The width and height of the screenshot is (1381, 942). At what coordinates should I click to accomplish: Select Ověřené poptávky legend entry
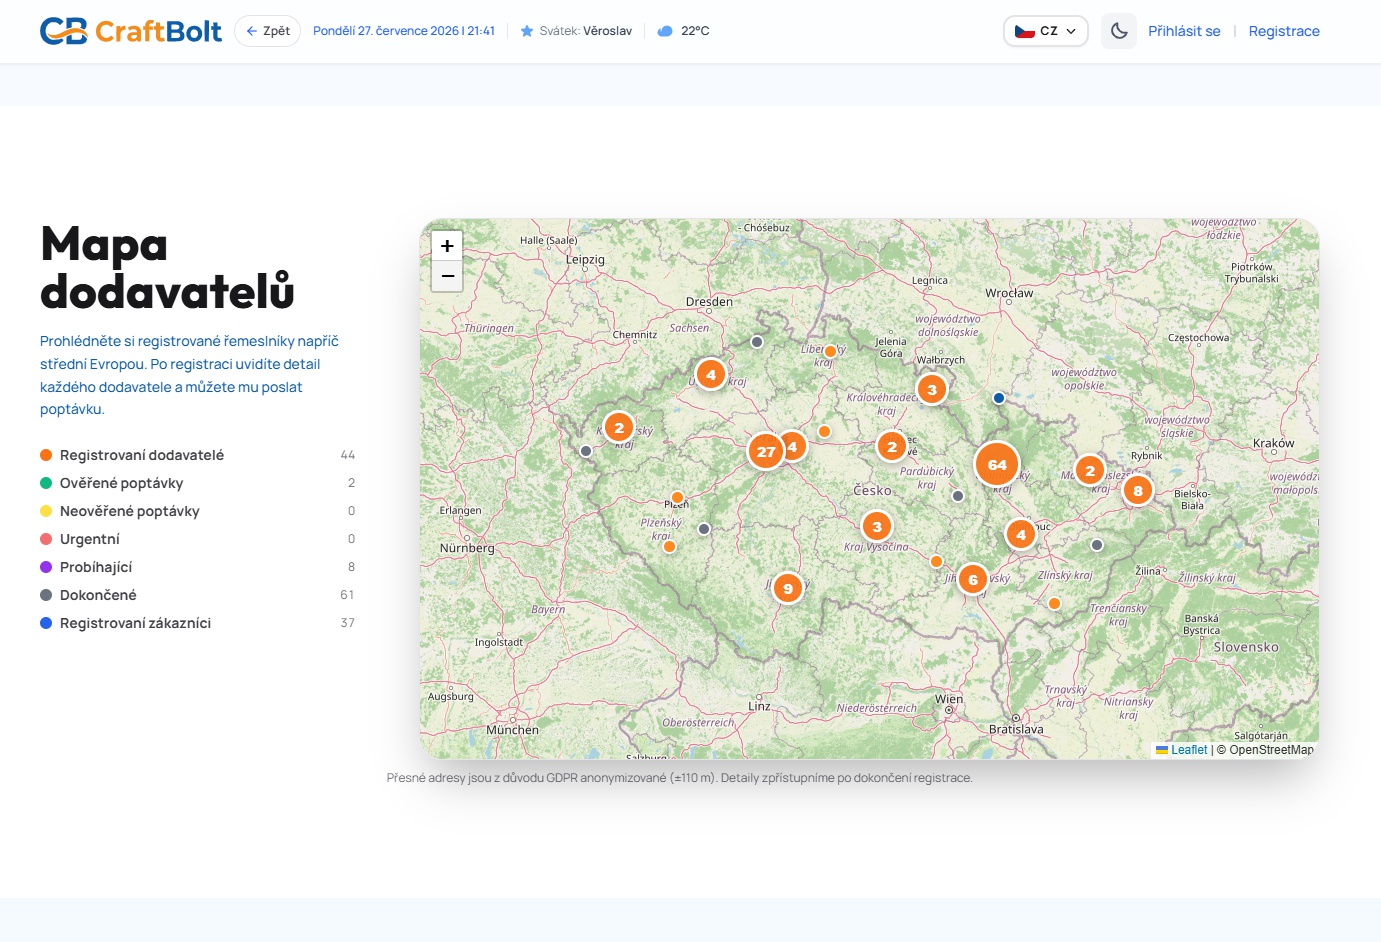coord(198,483)
